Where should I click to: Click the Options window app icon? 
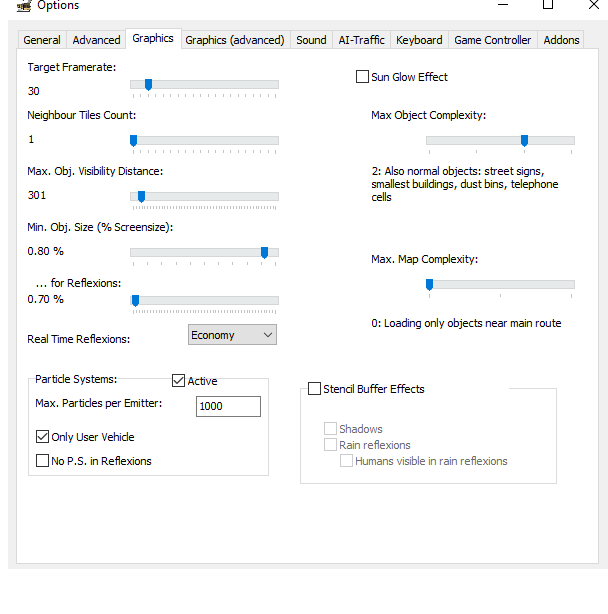[23, 6]
